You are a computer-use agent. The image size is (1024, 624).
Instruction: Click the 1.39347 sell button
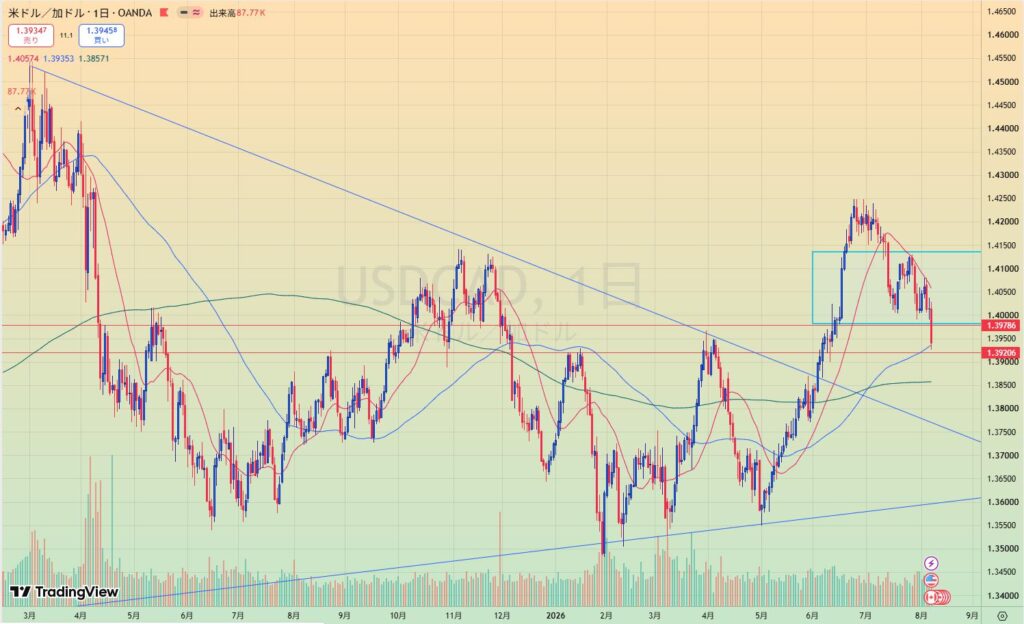[x=31, y=35]
